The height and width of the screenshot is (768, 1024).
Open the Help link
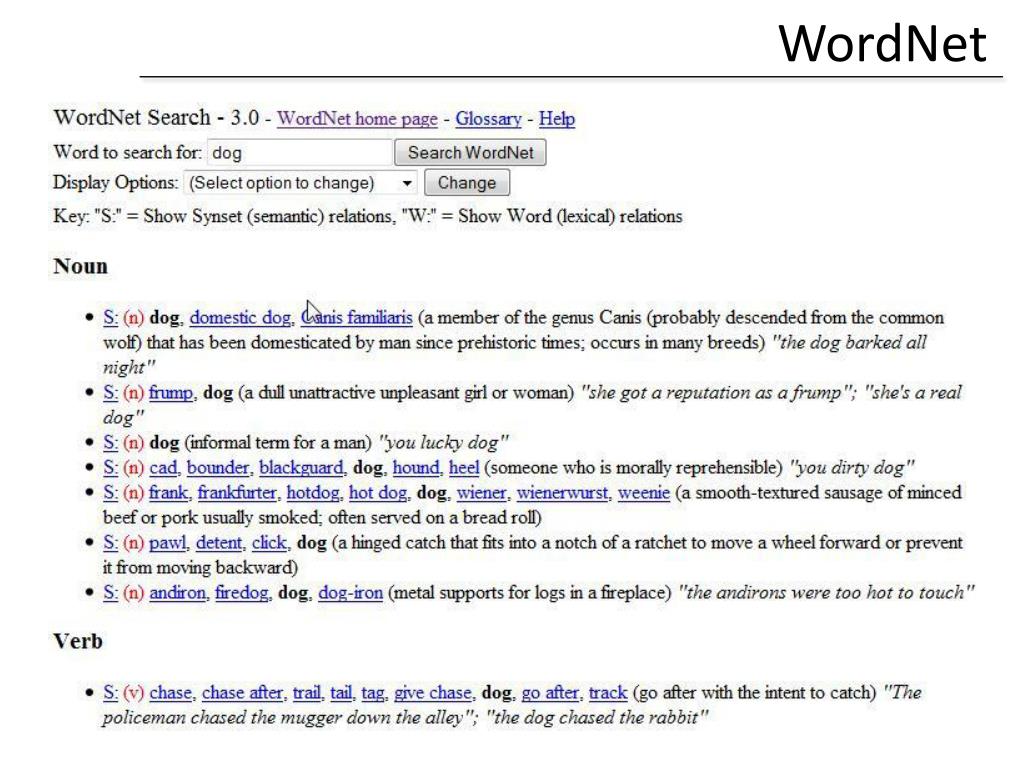click(x=557, y=119)
